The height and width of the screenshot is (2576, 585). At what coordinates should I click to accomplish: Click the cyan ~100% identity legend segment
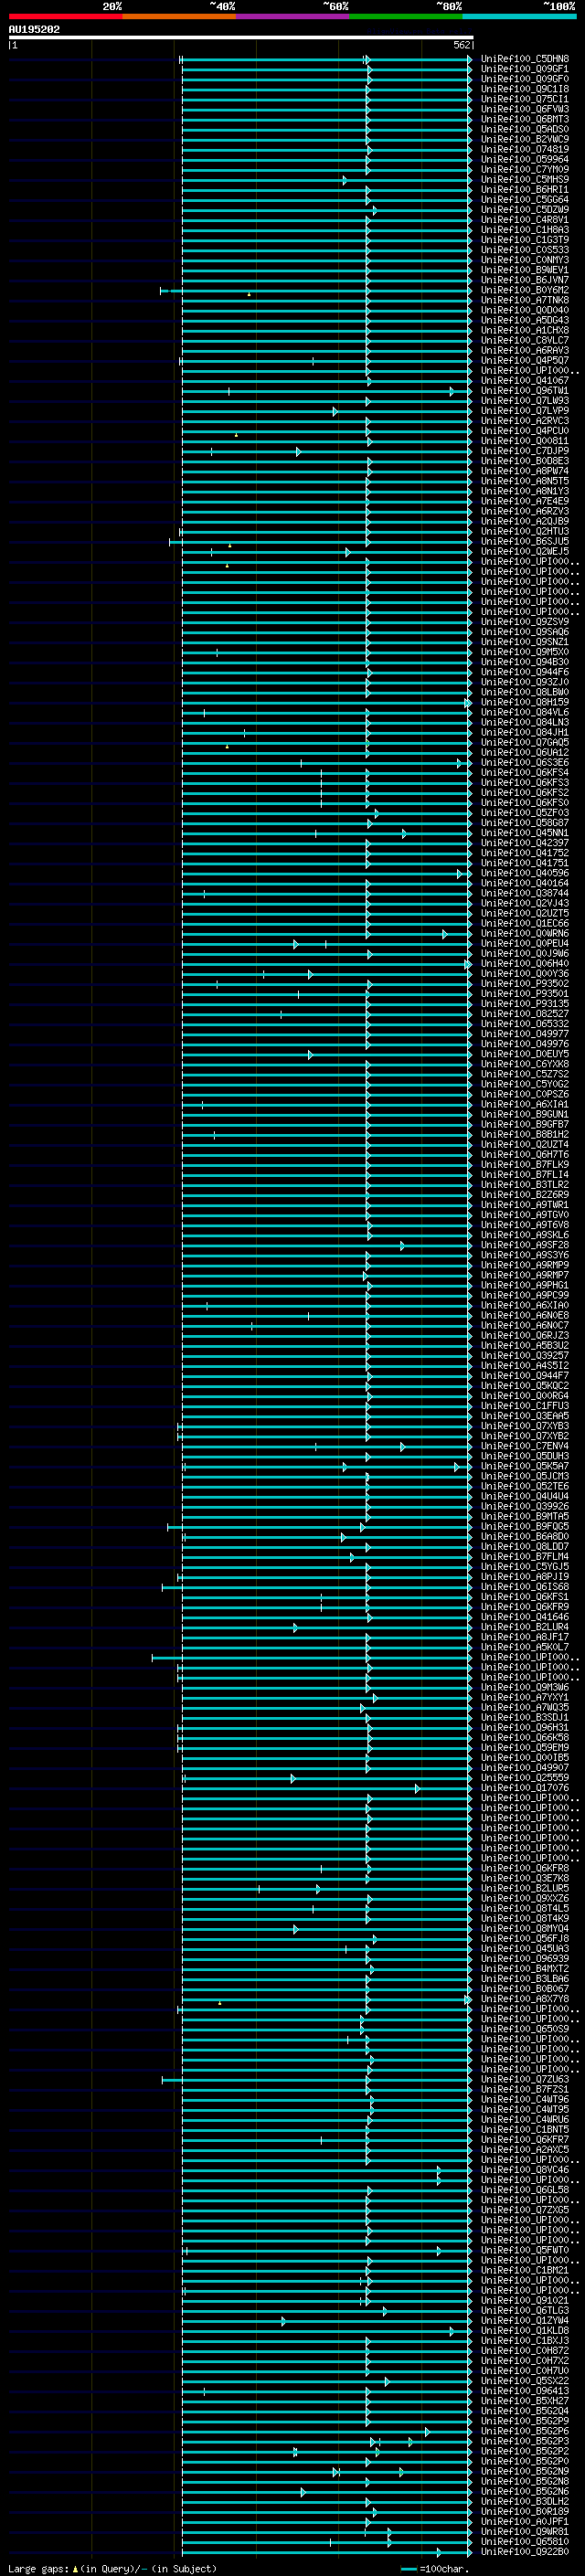(x=519, y=16)
